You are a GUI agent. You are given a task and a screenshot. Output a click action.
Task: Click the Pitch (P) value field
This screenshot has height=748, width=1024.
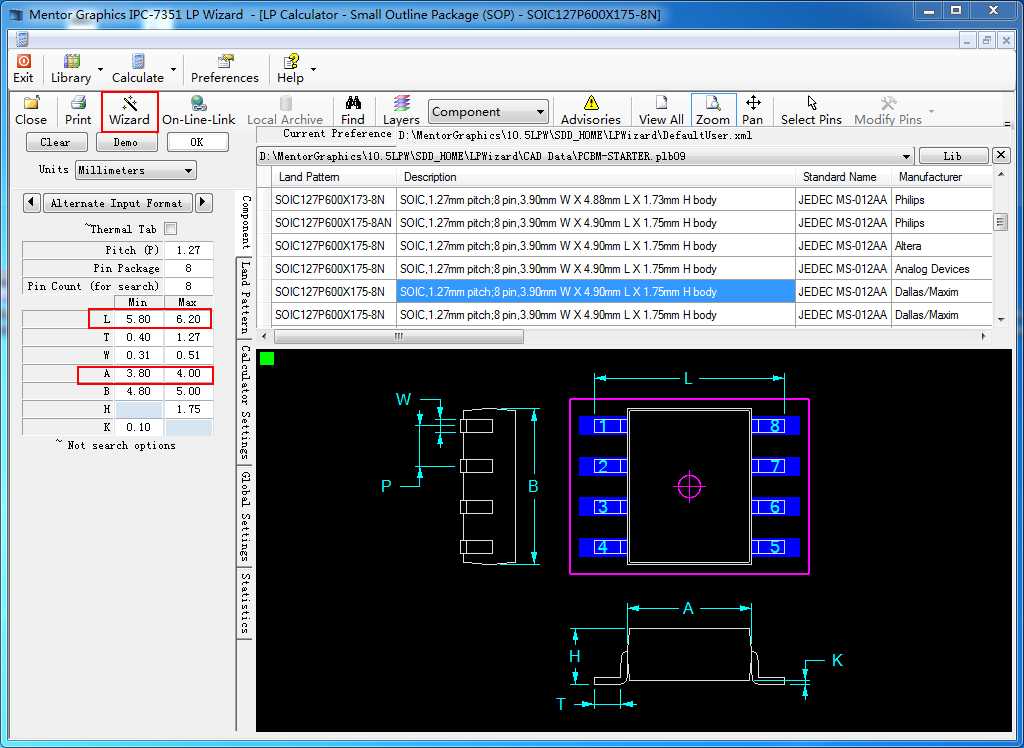pyautogui.click(x=189, y=250)
